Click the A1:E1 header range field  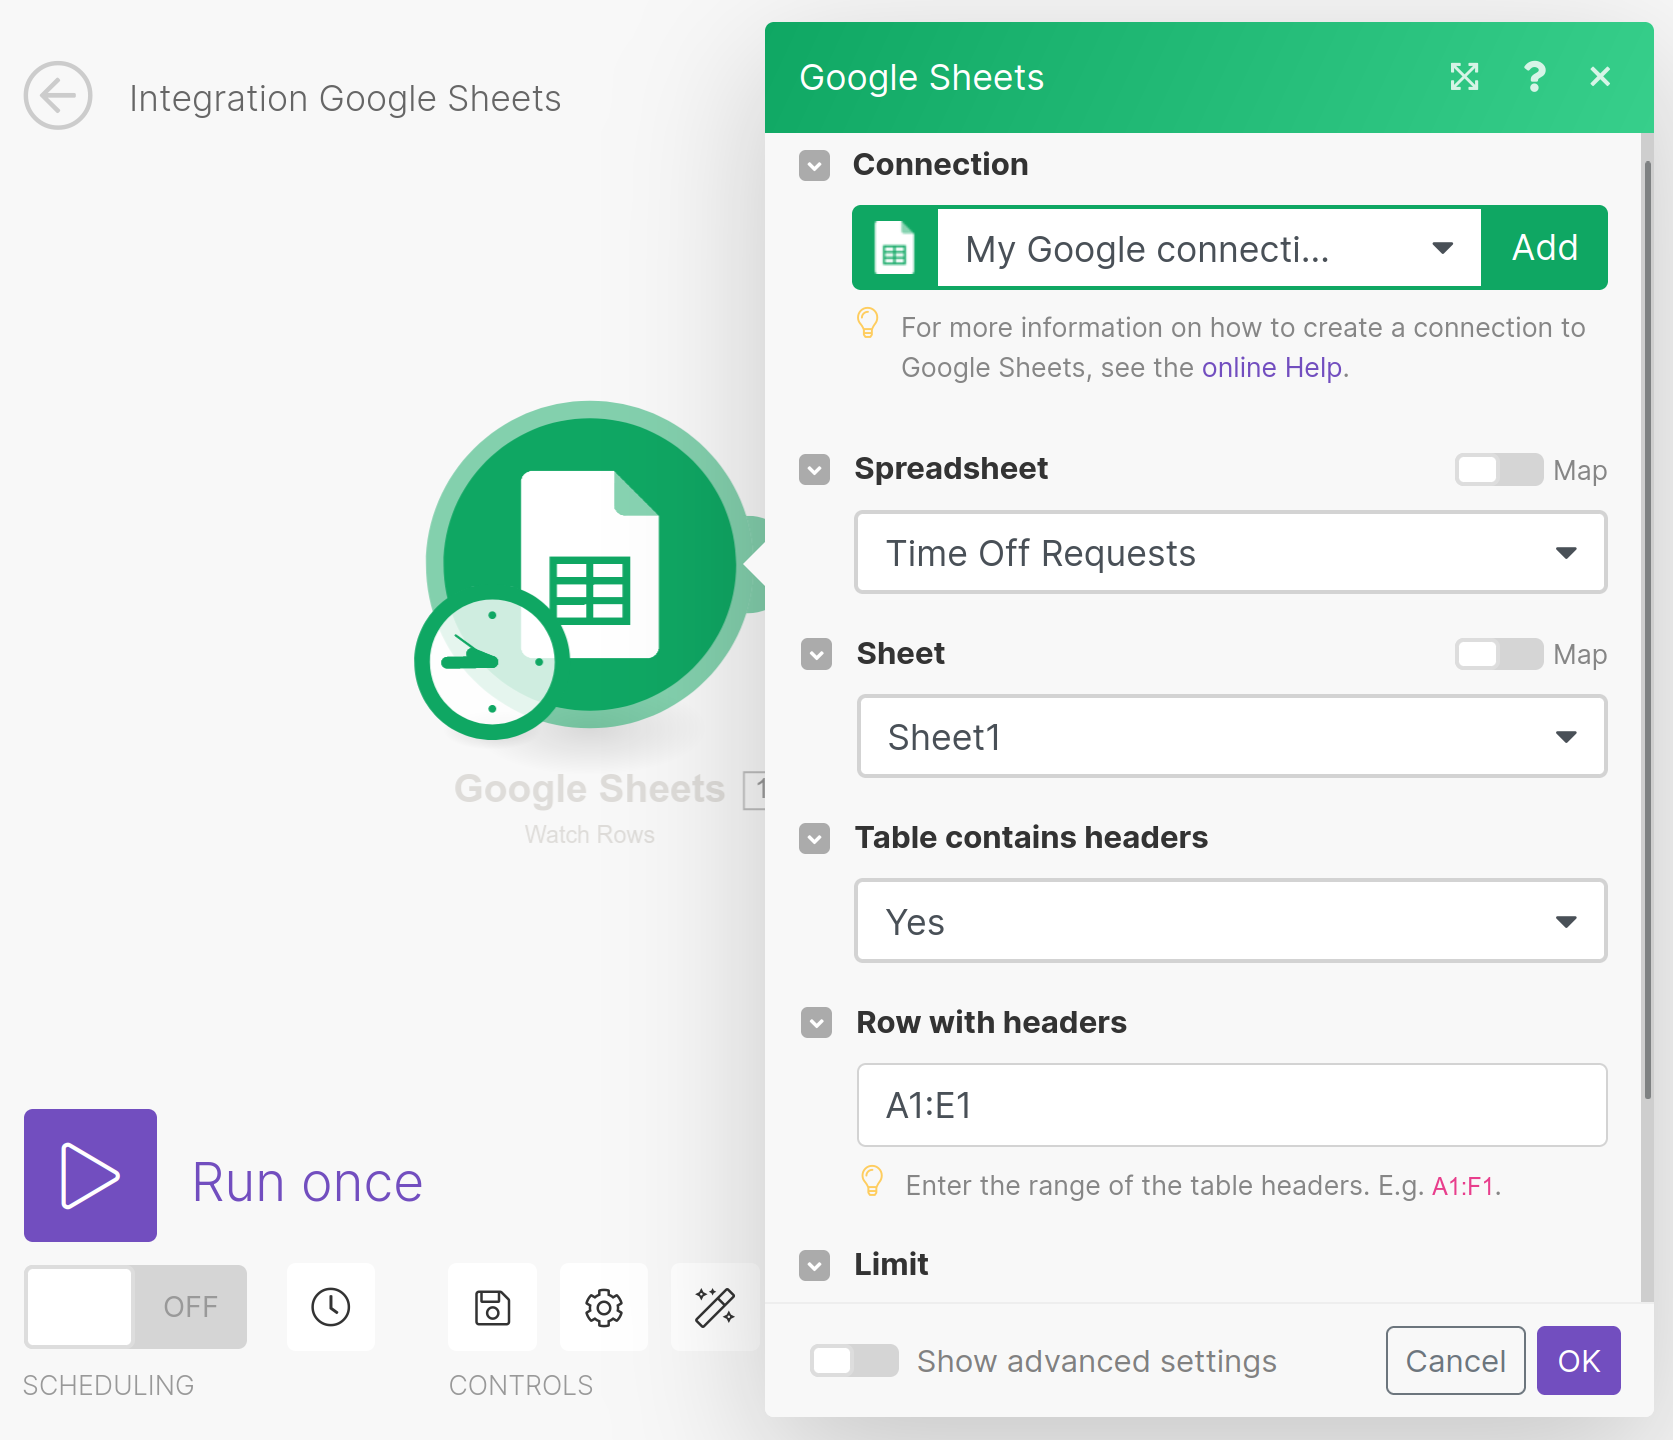pyautogui.click(x=1232, y=1105)
